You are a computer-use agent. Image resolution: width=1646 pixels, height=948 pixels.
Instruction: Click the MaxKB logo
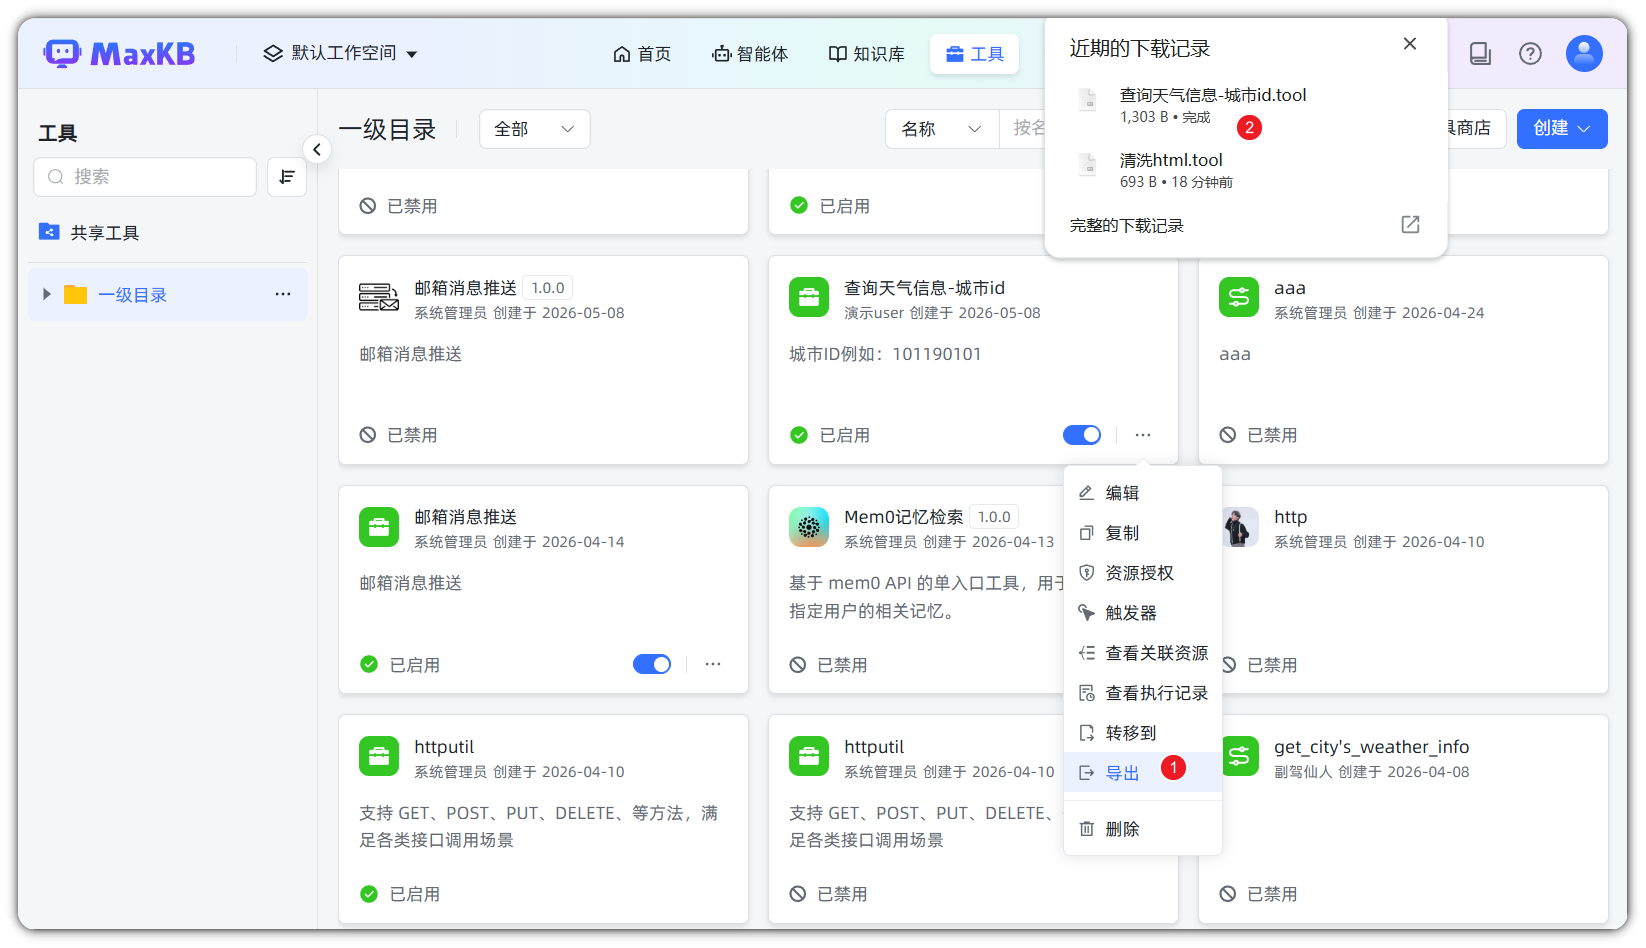119,54
